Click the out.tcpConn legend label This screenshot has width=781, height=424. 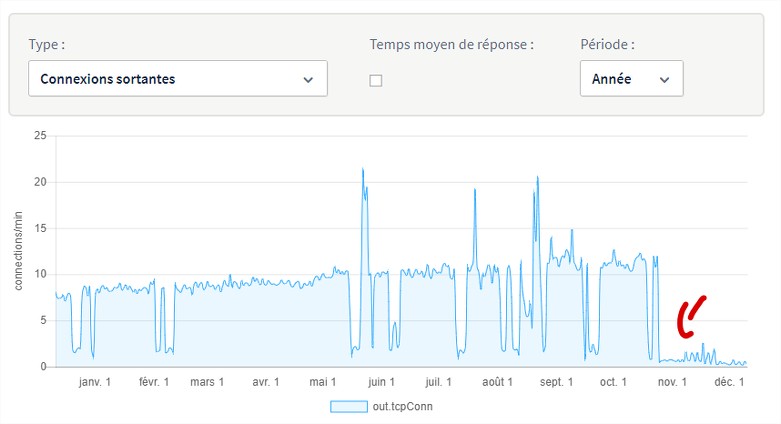click(x=402, y=407)
